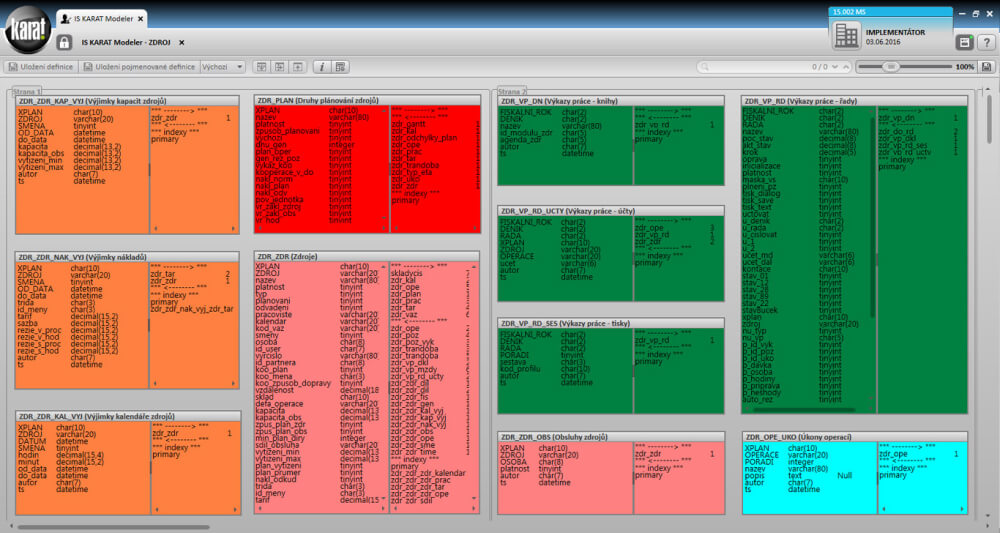Select the Strana 1 page label
Viewport: 1000px width, 533px height.
27,92
